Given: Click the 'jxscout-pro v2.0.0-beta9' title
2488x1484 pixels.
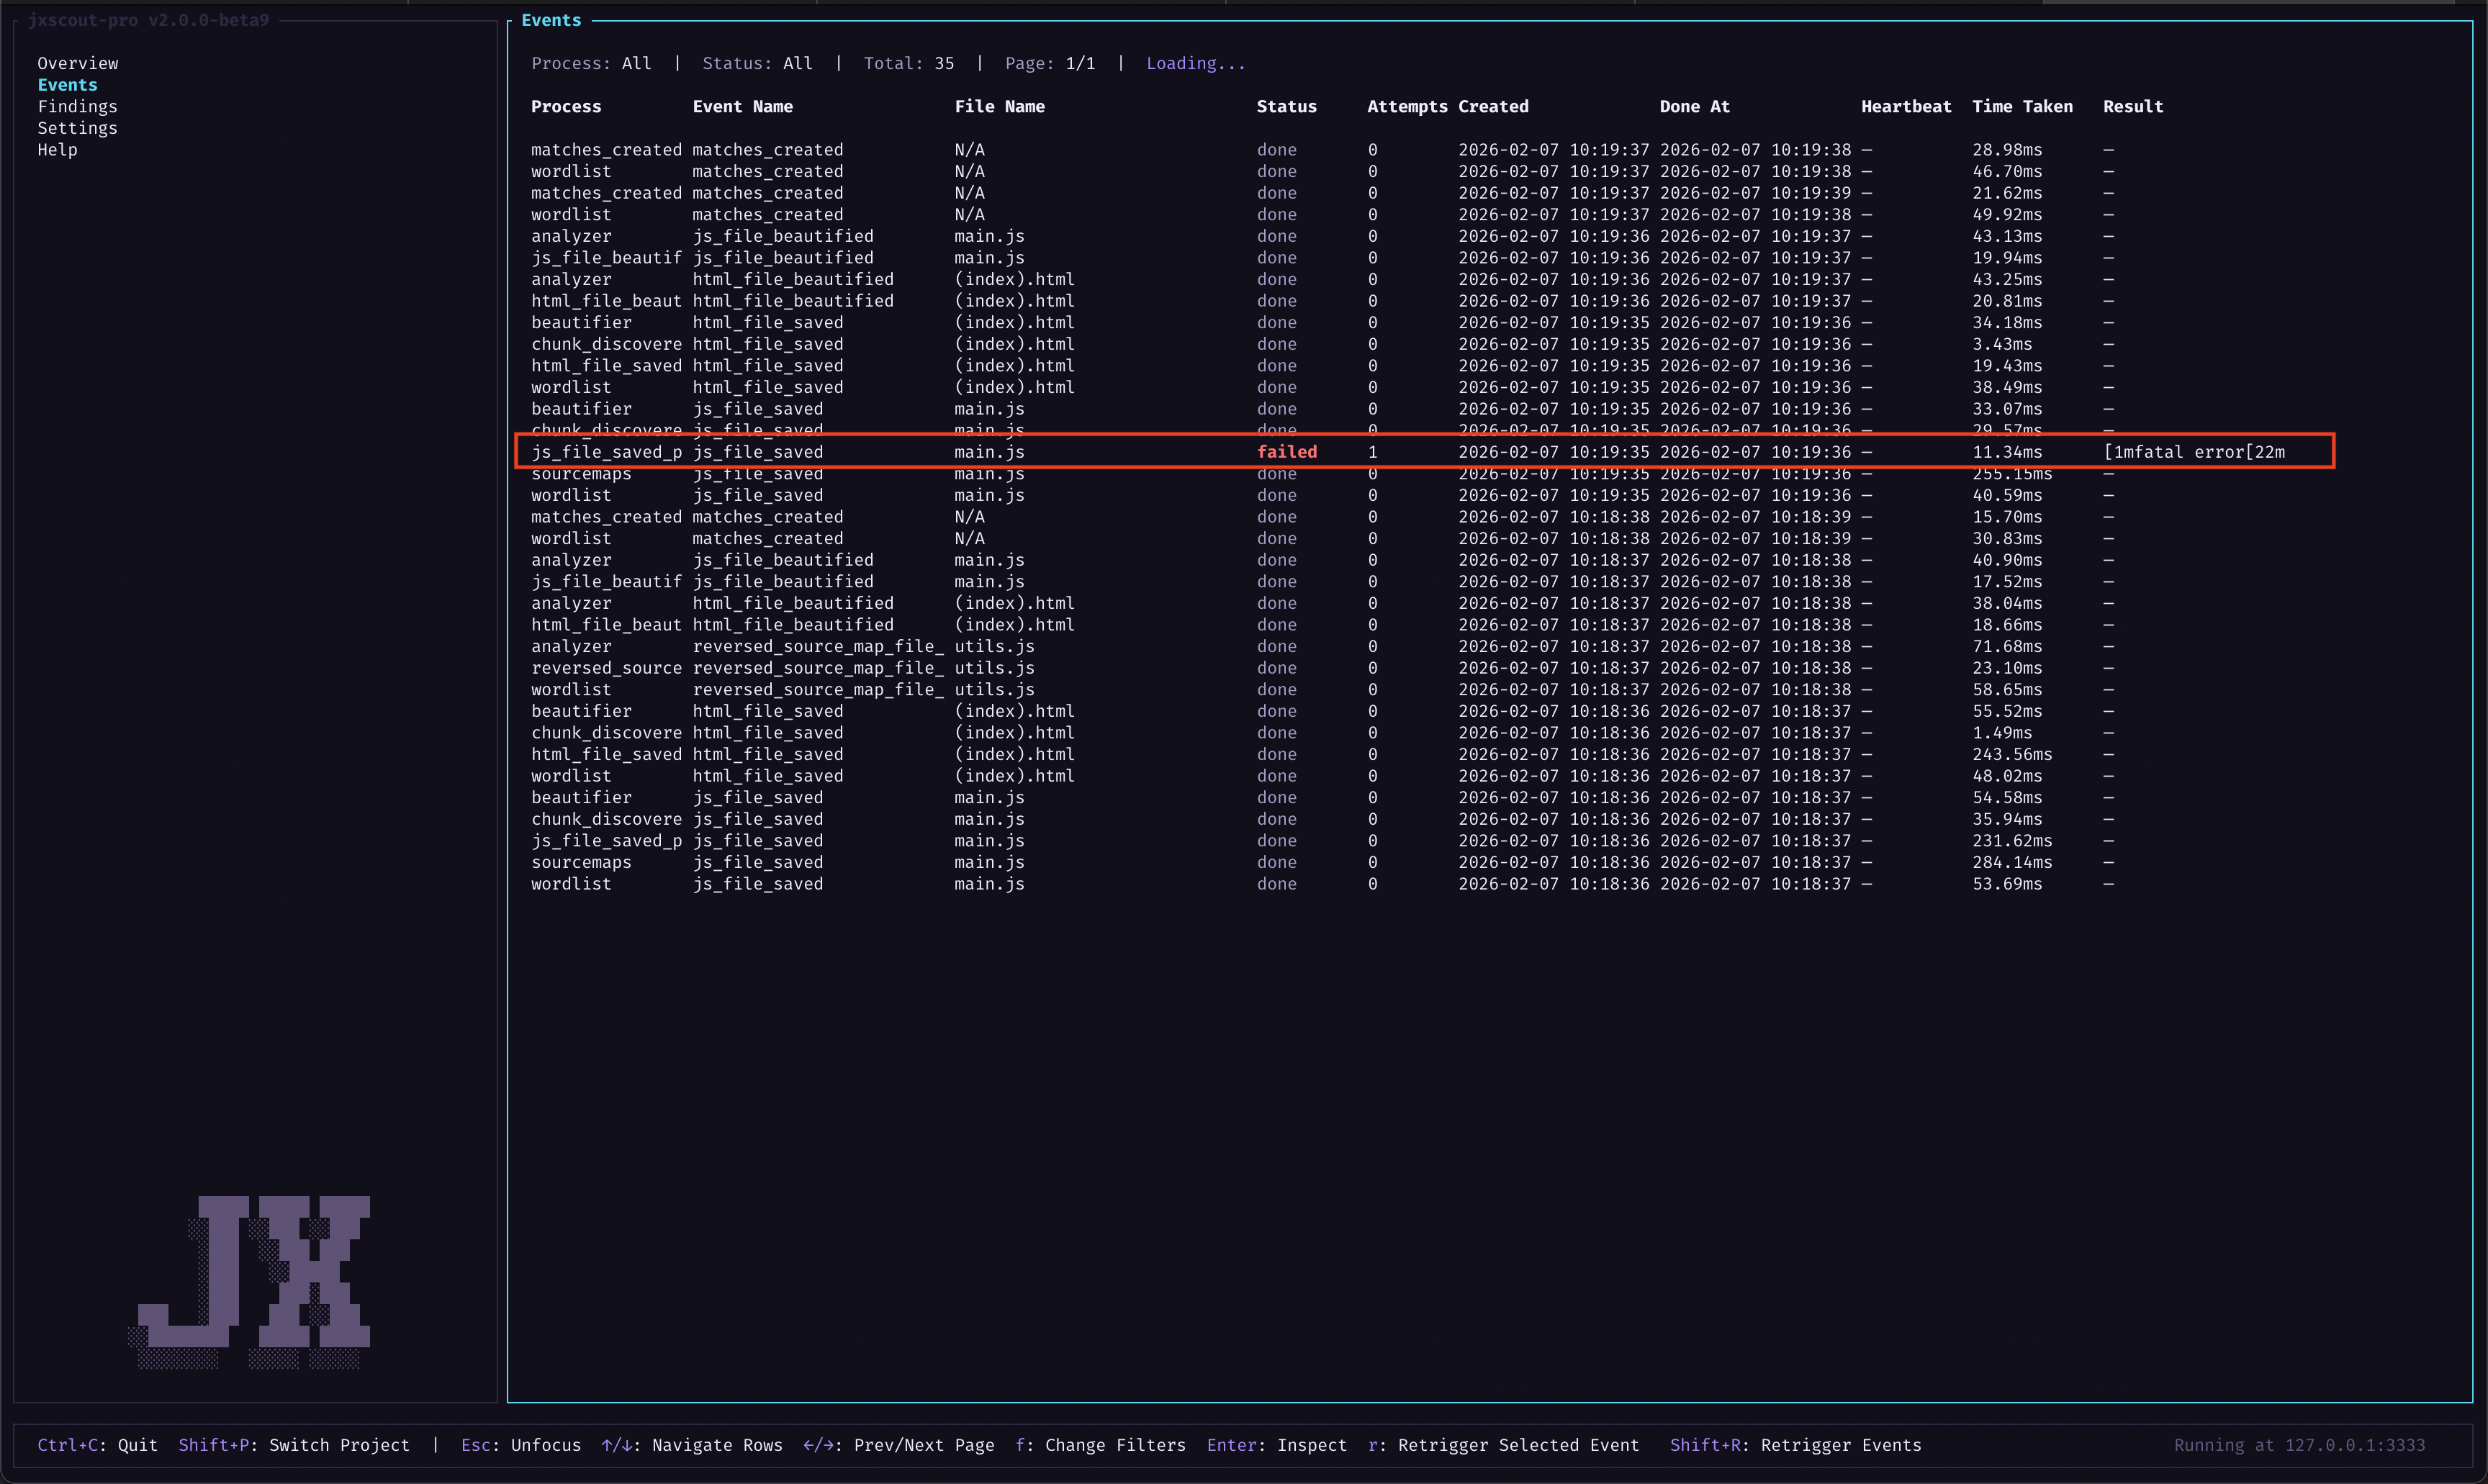Looking at the screenshot, I should pos(148,20).
